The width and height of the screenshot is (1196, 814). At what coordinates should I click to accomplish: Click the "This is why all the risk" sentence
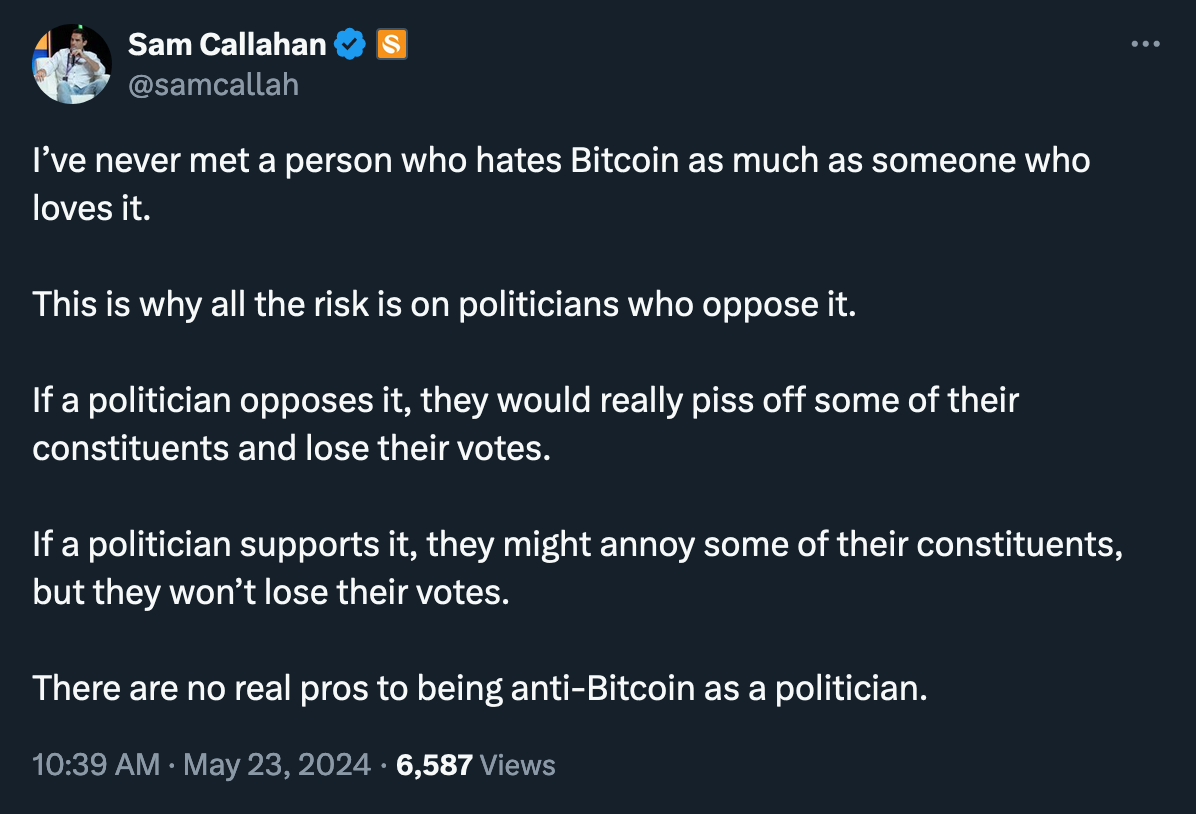coord(445,304)
